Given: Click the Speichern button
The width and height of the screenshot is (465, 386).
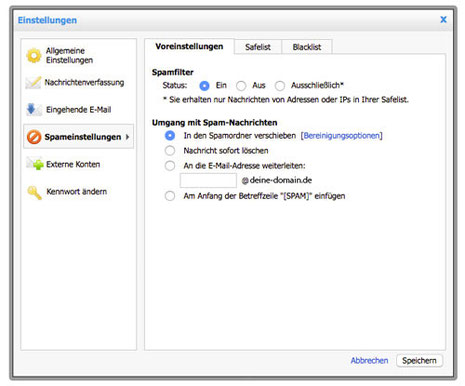Looking at the screenshot, I should click(x=419, y=361).
